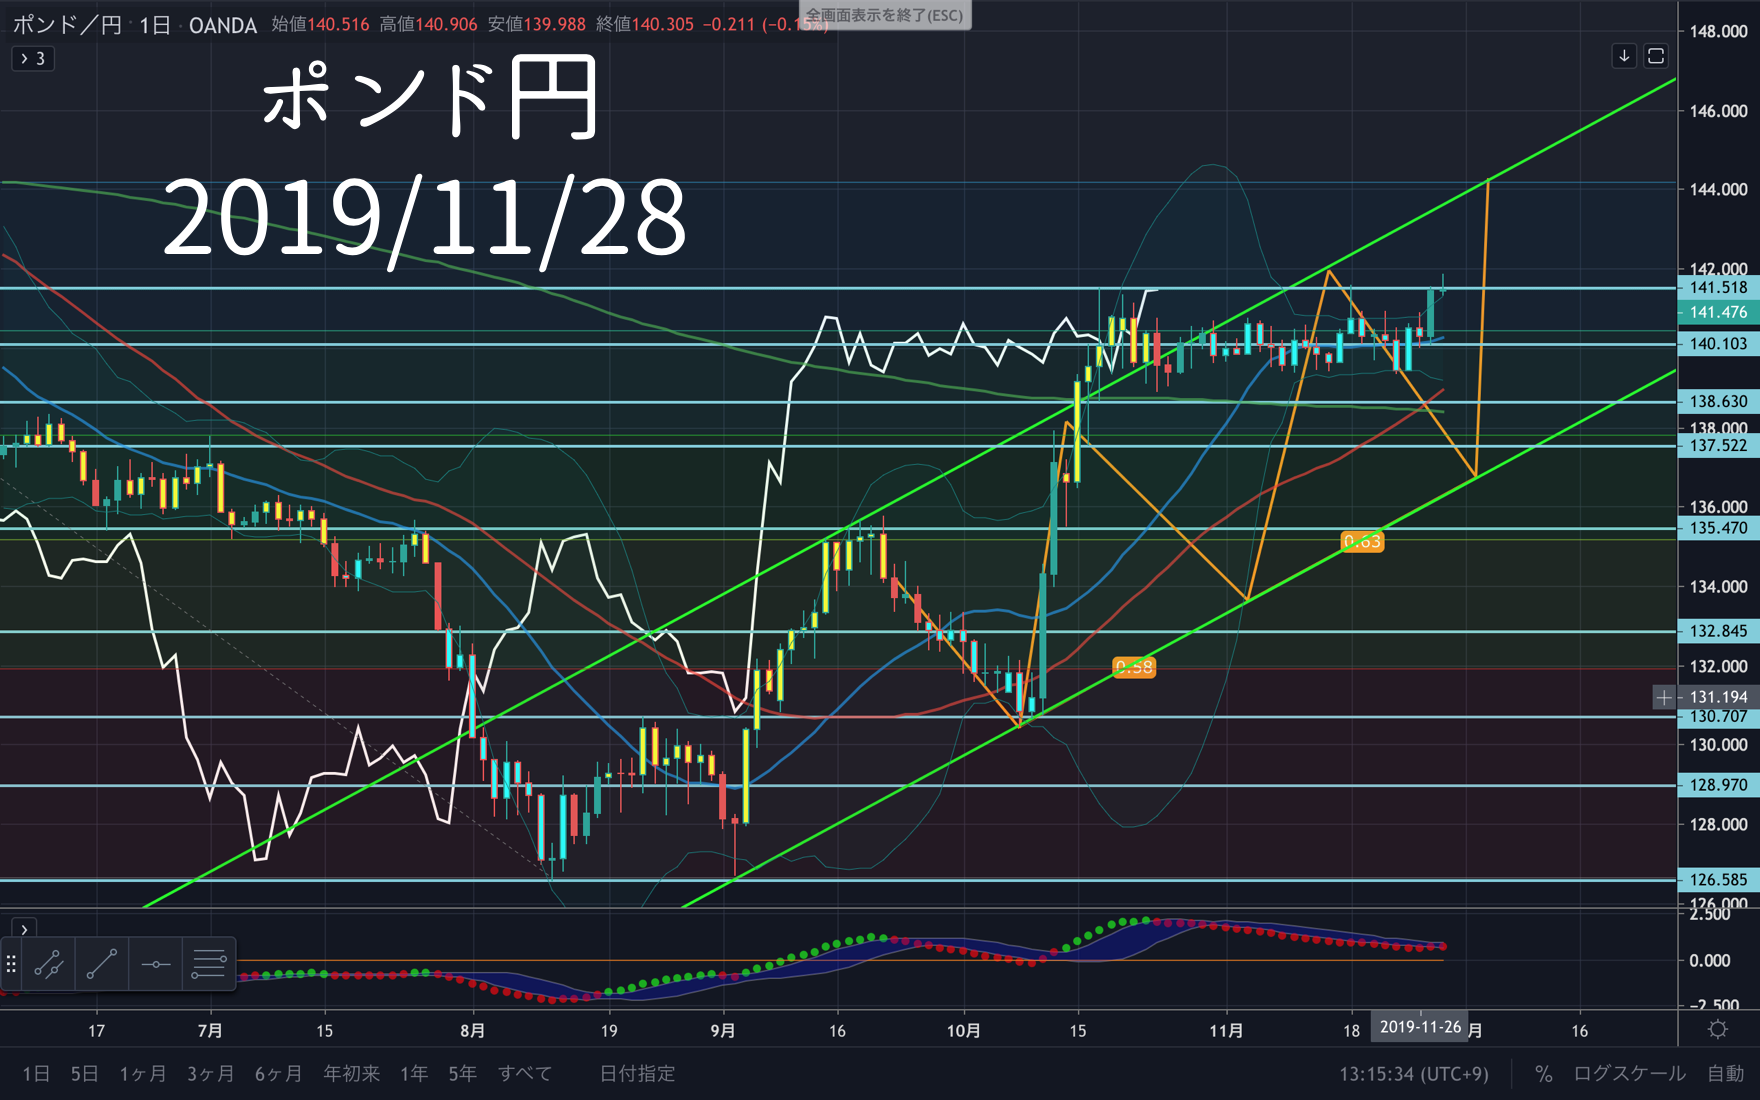1760x1100 pixels.
Task: Toggle auto scale (自動)
Action: coord(1725,1073)
